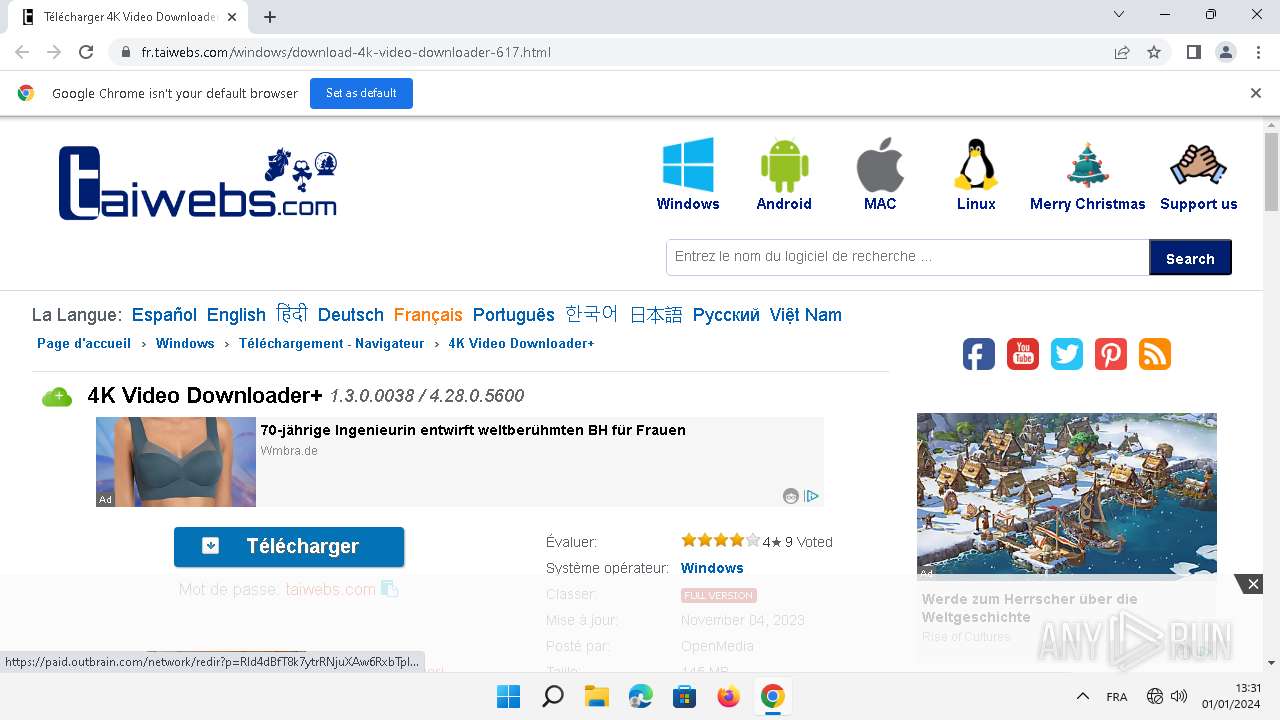Go to Page d'accueil breadcrumb

tap(84, 343)
